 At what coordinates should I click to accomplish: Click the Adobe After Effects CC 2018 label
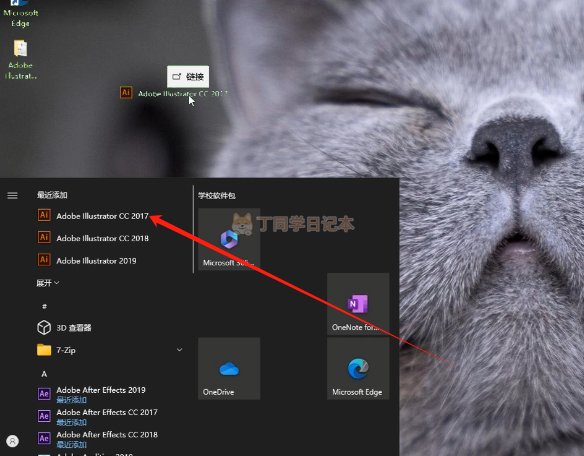[107, 435]
